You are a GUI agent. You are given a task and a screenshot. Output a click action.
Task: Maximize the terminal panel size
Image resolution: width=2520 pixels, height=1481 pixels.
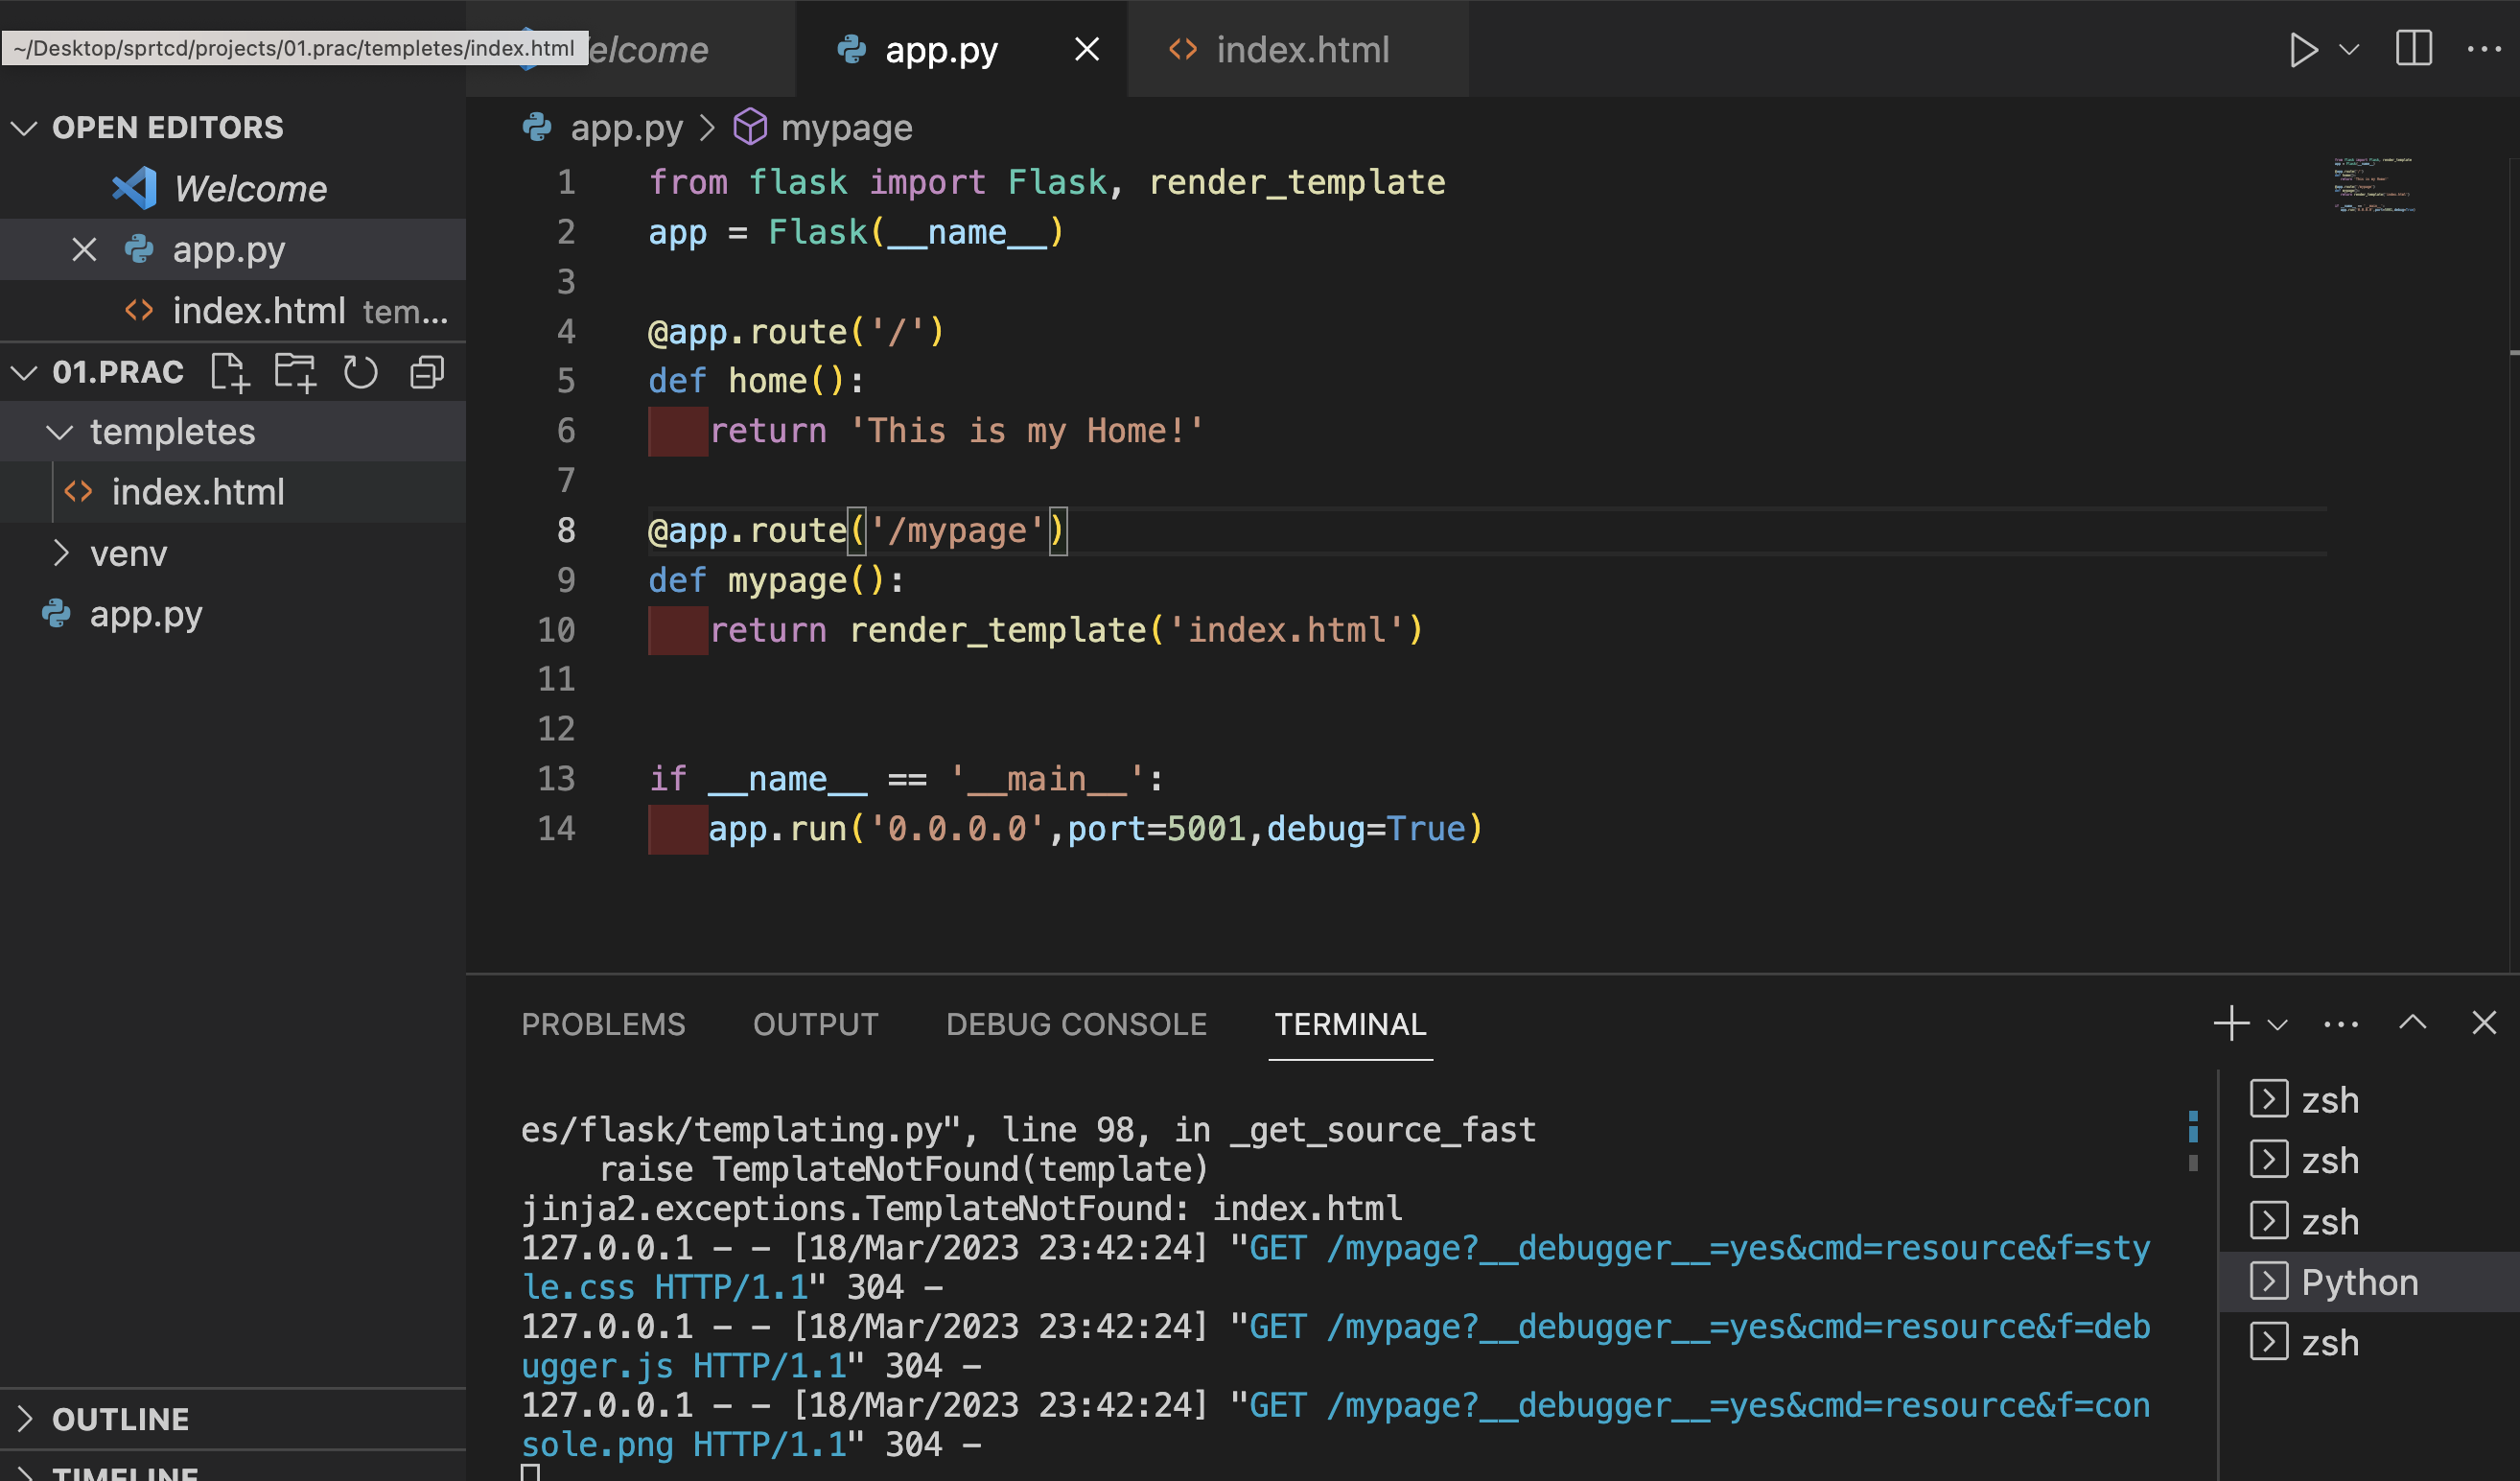click(x=2412, y=1022)
